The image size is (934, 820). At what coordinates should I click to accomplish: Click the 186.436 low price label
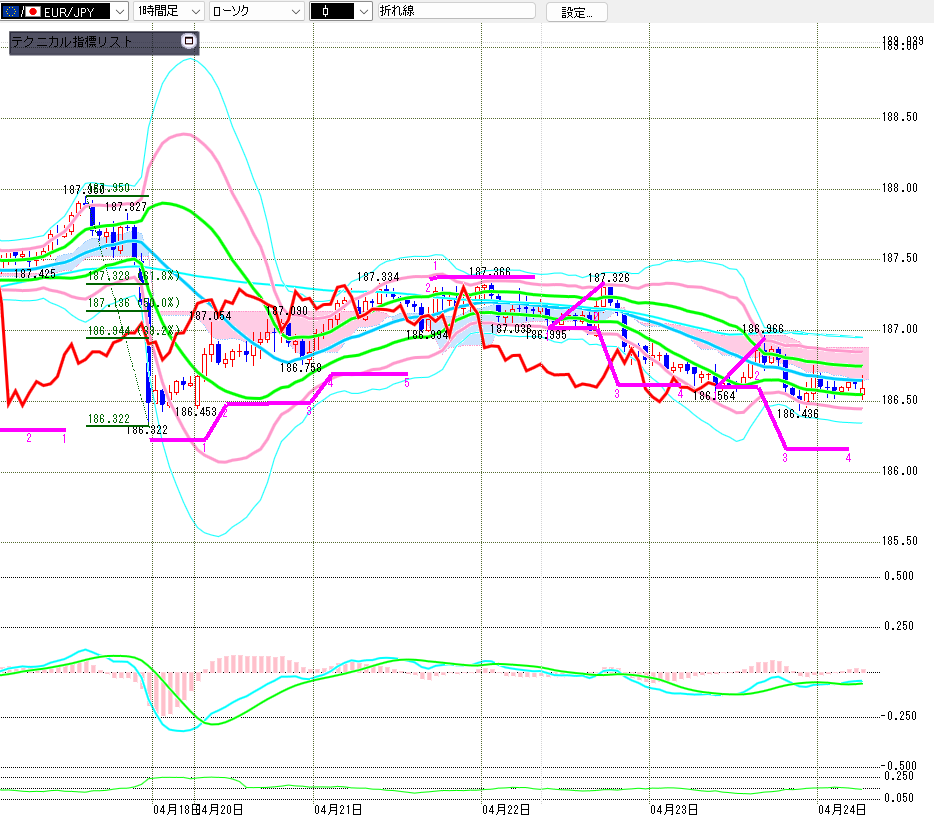[797, 413]
